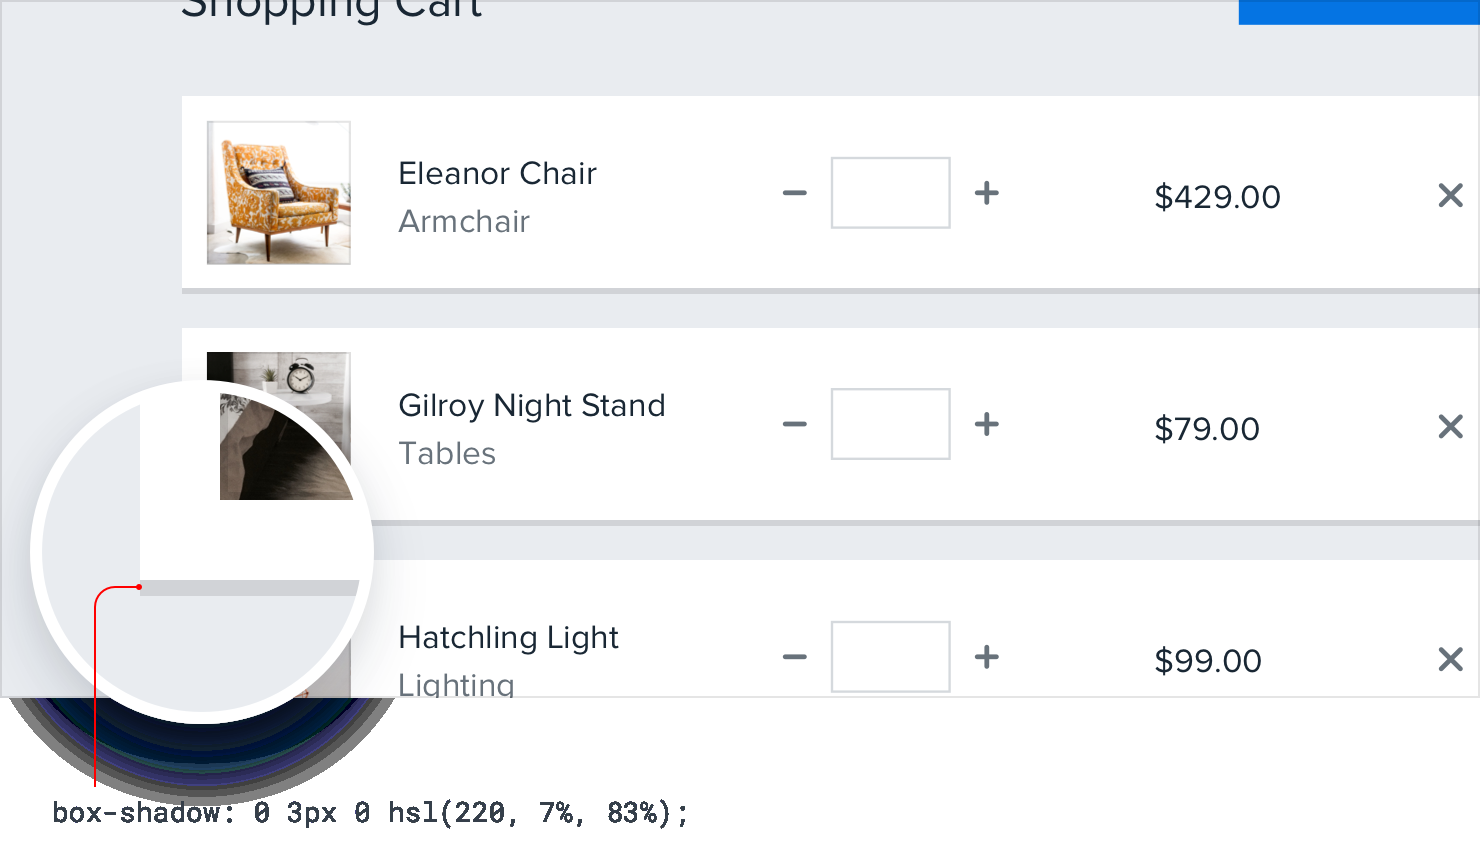This screenshot has width=1480, height=852.
Task: Remove Eleanor Chair from cart
Action: (1450, 195)
